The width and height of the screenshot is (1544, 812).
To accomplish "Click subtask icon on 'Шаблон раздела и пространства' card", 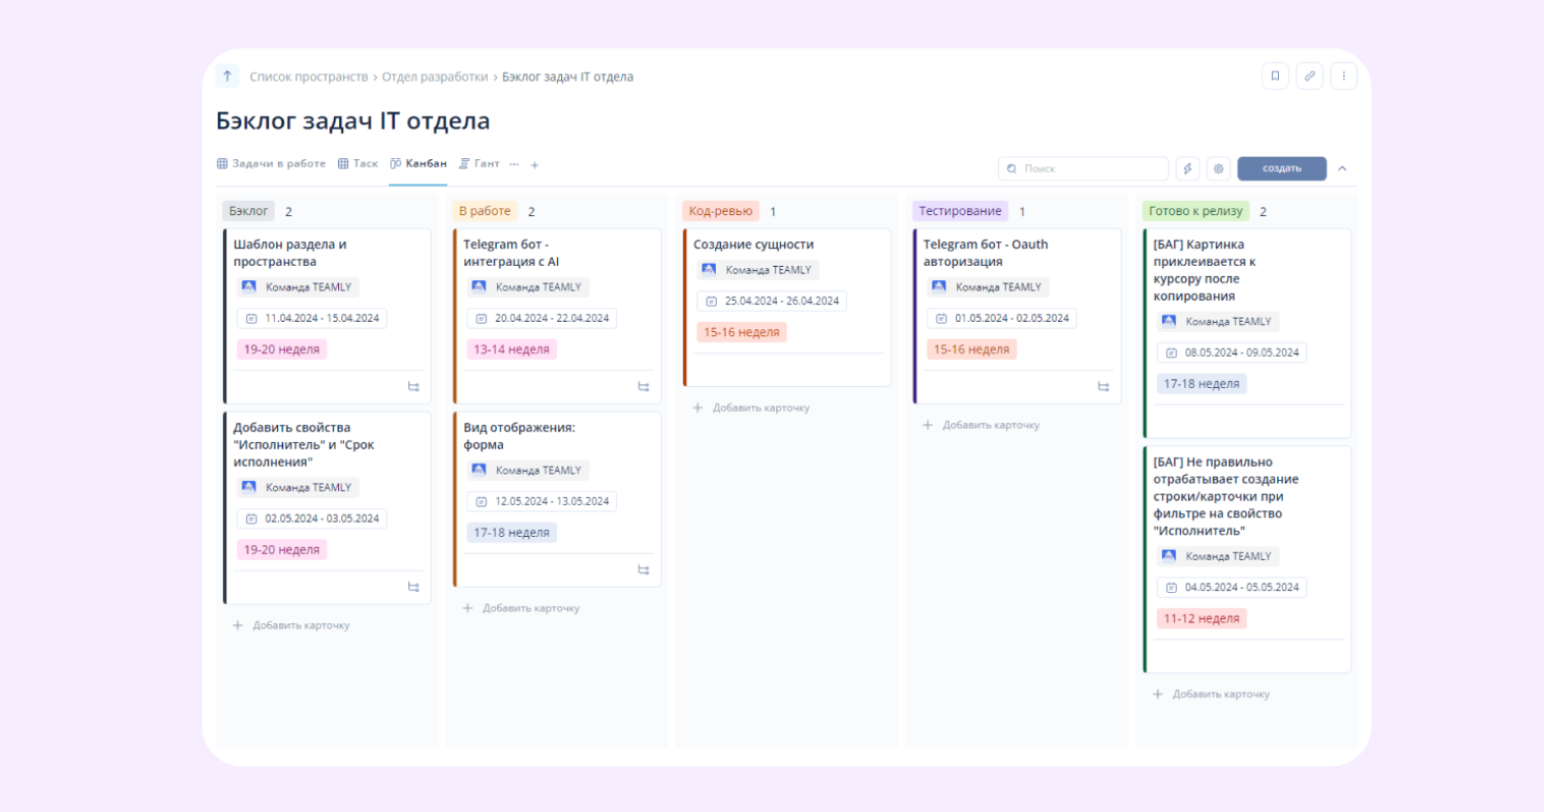I will click(x=413, y=387).
